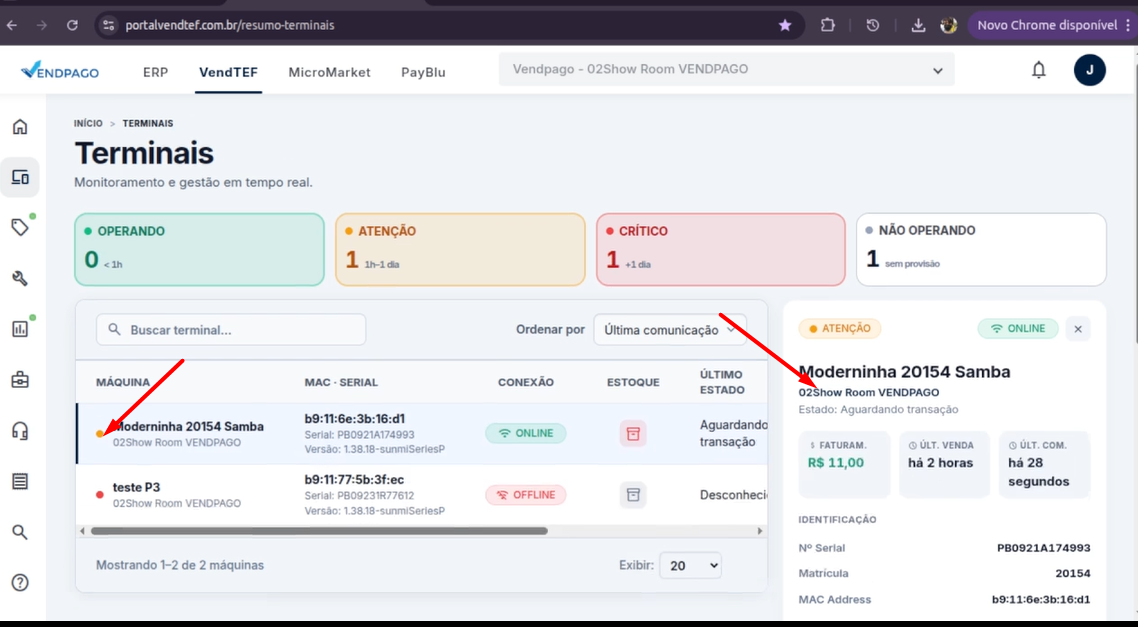Click the gray stock icon for teste P3
The width and height of the screenshot is (1138, 627).
pos(633,495)
